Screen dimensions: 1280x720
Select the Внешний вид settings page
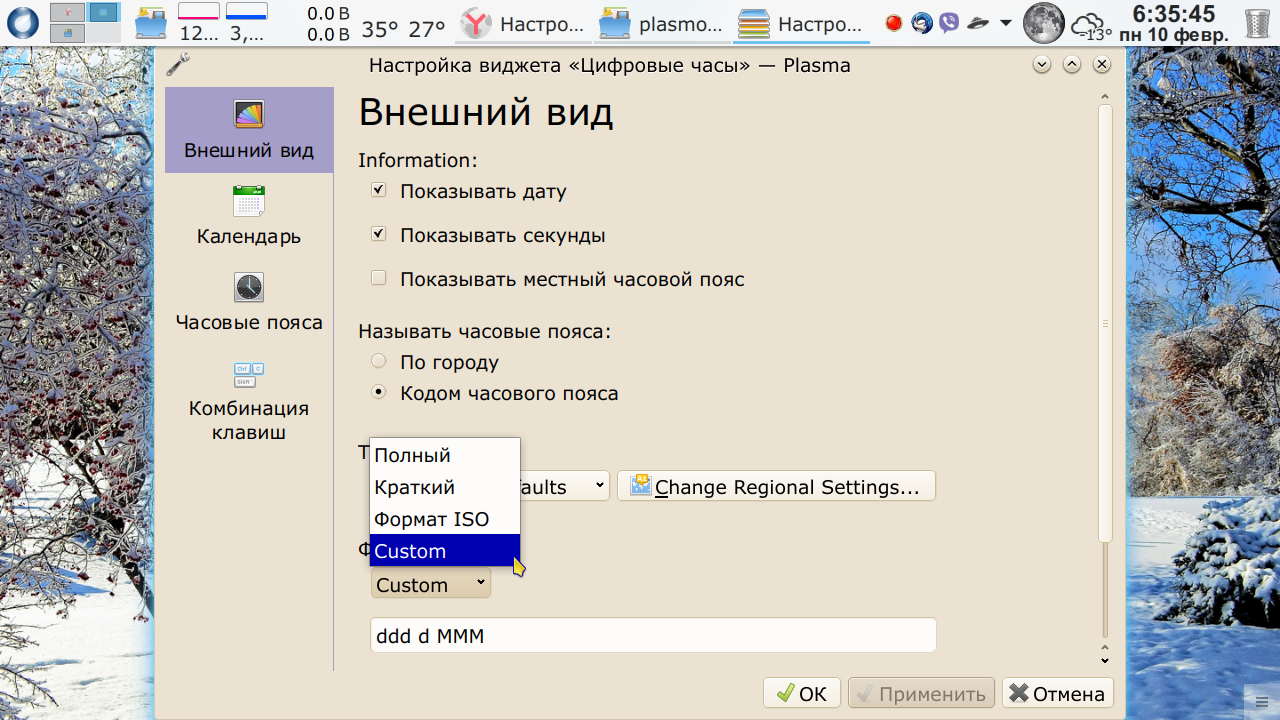[x=249, y=130]
